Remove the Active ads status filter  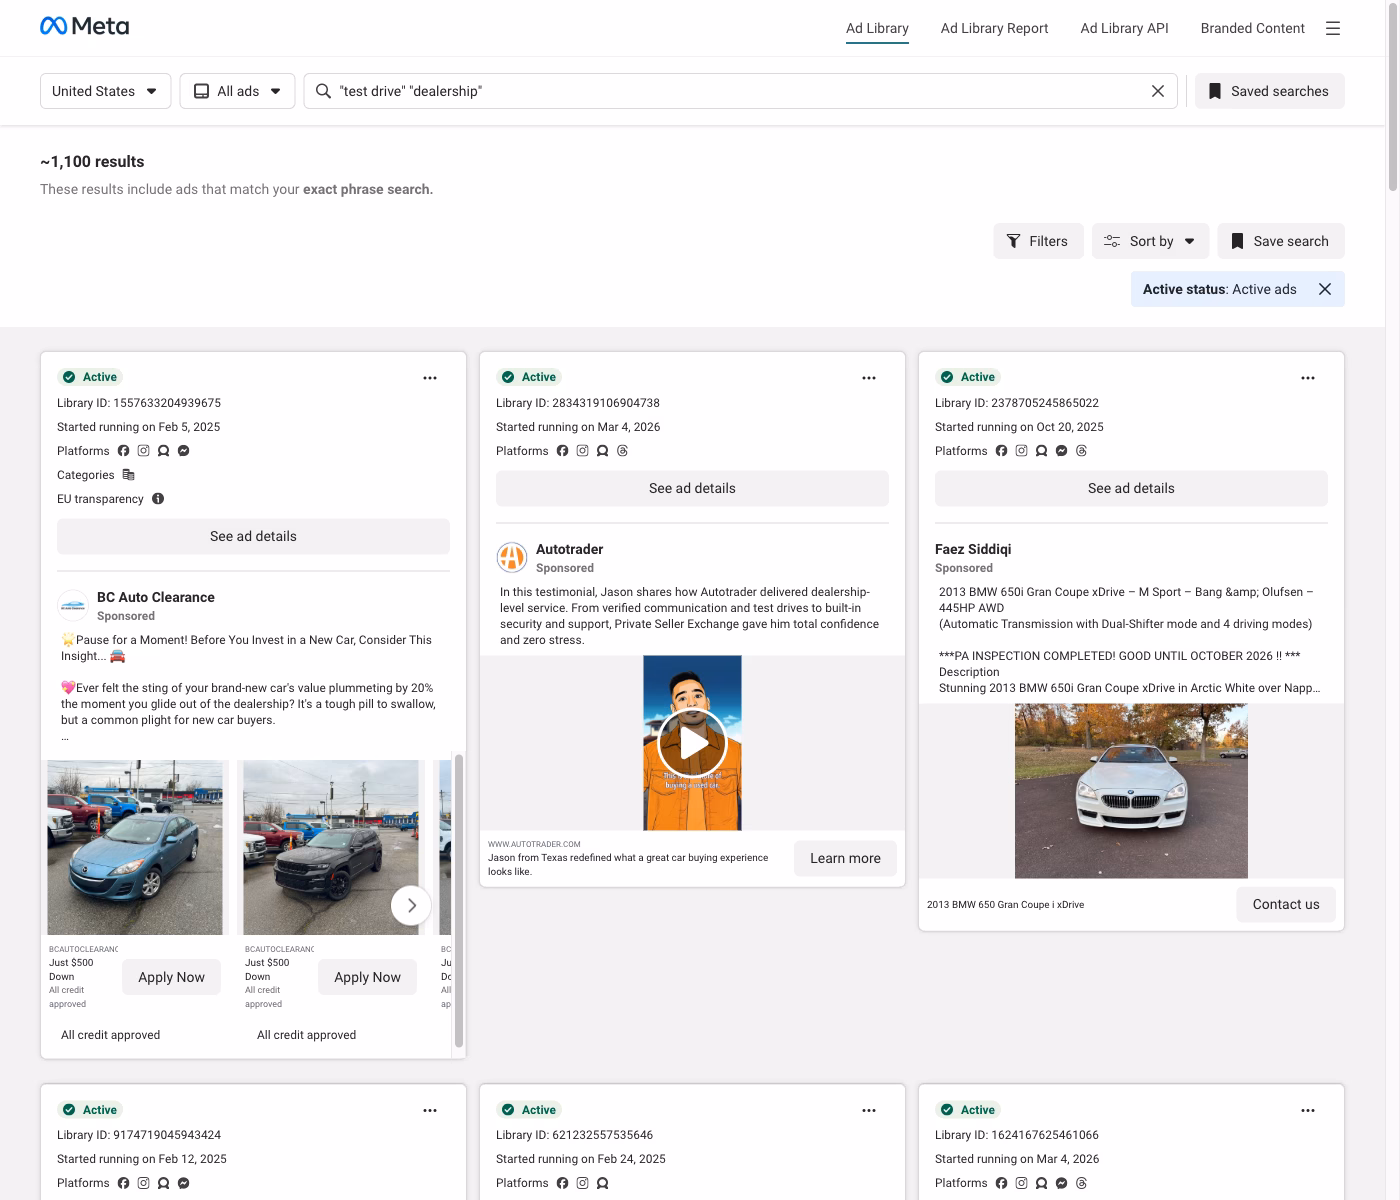point(1325,289)
